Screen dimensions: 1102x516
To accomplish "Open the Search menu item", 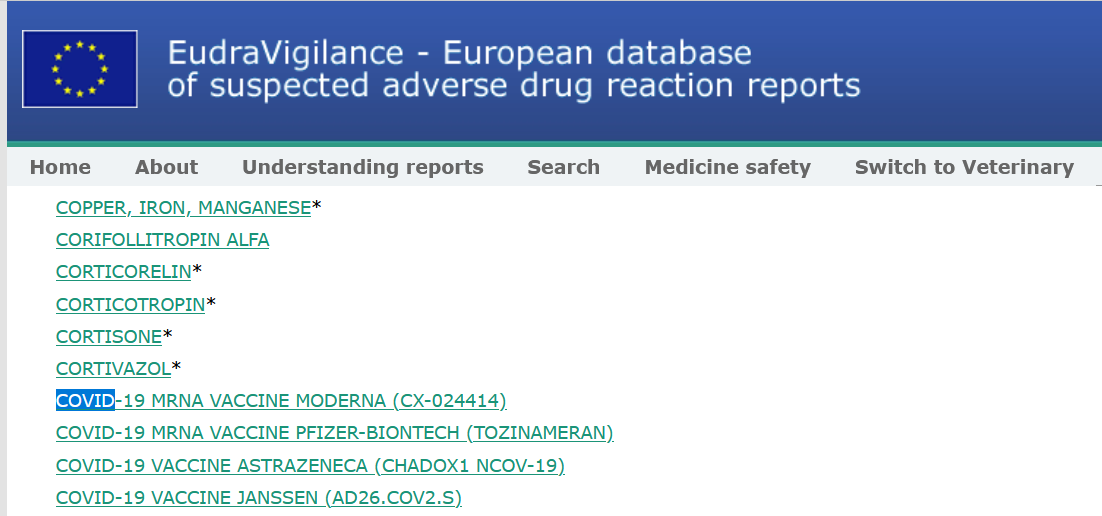I will [564, 167].
